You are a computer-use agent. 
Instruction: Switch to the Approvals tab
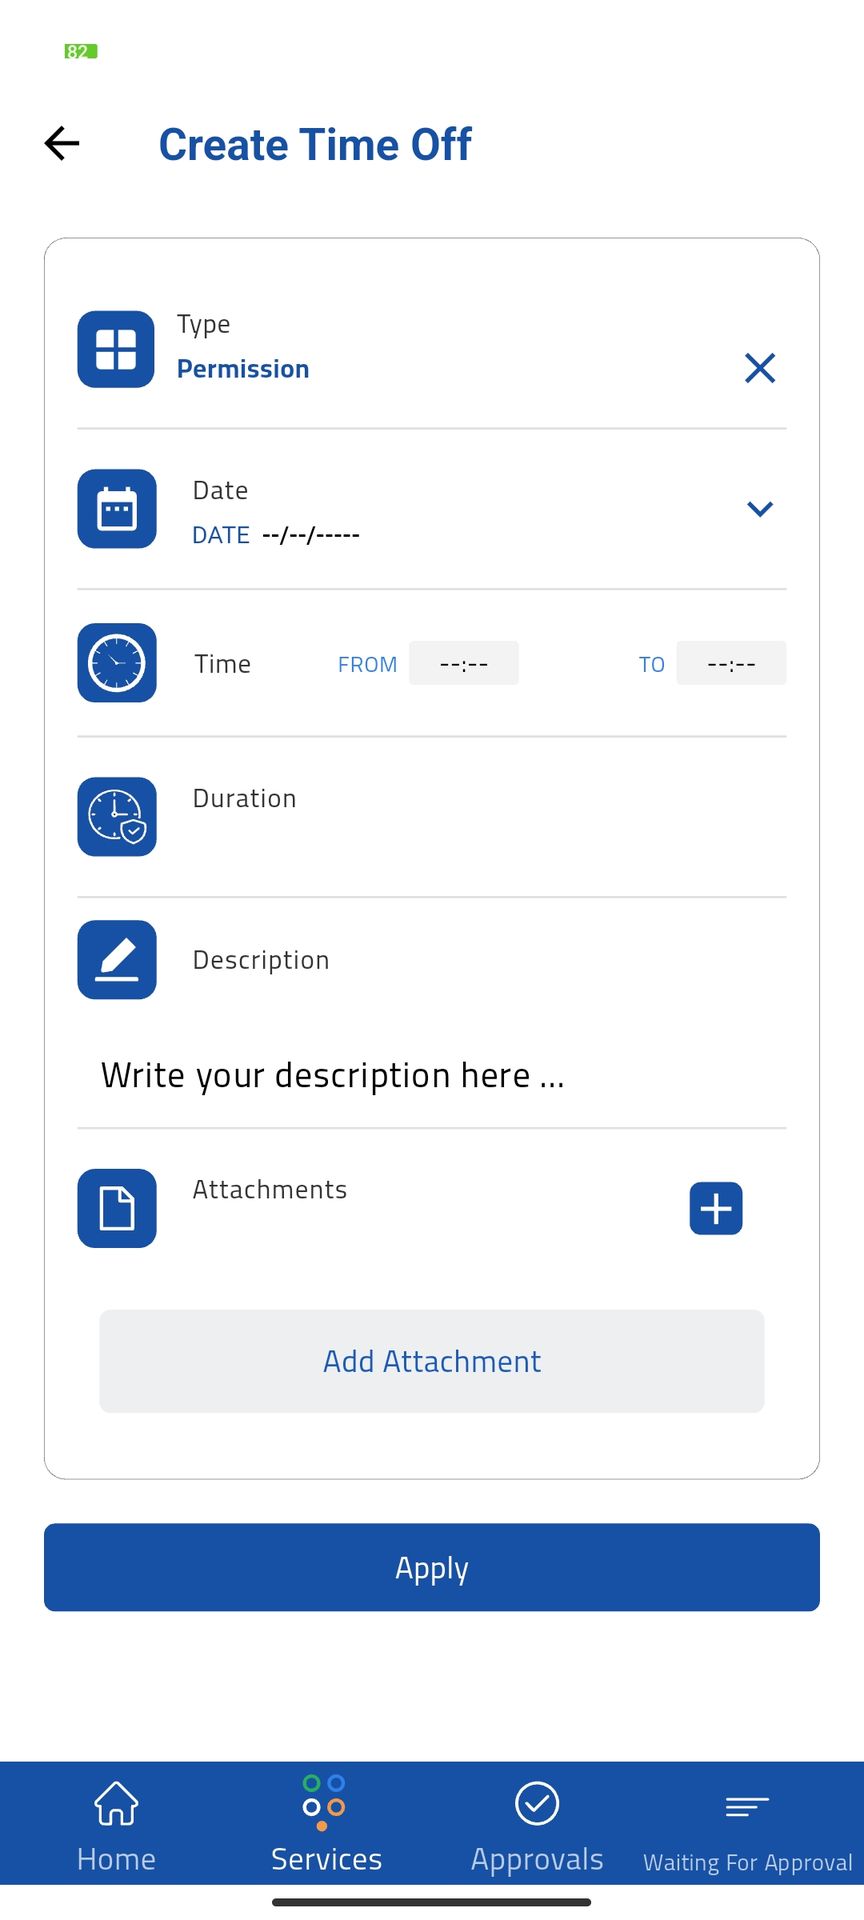pyautogui.click(x=537, y=1826)
